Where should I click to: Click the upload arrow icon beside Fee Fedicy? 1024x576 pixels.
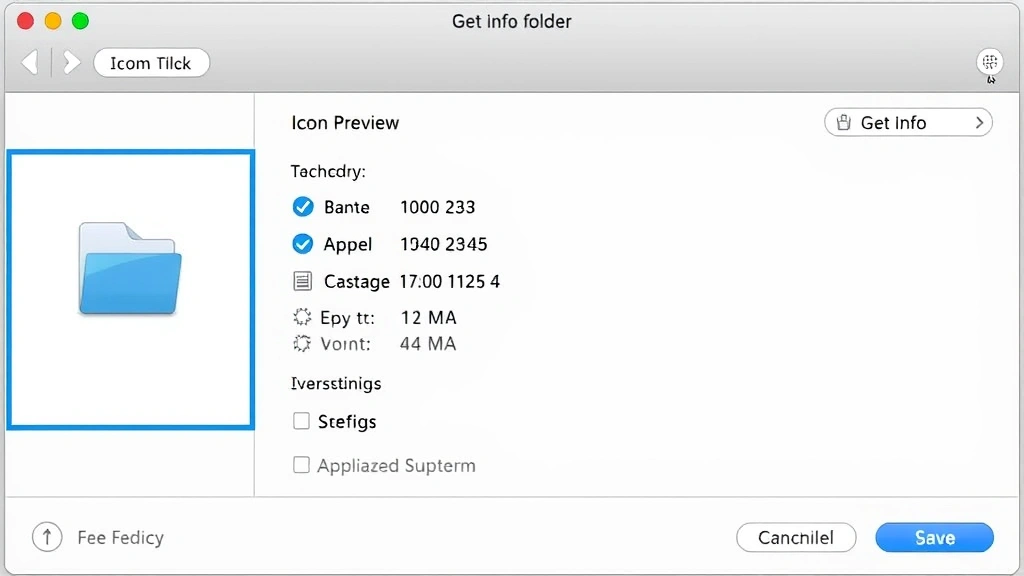pos(47,537)
